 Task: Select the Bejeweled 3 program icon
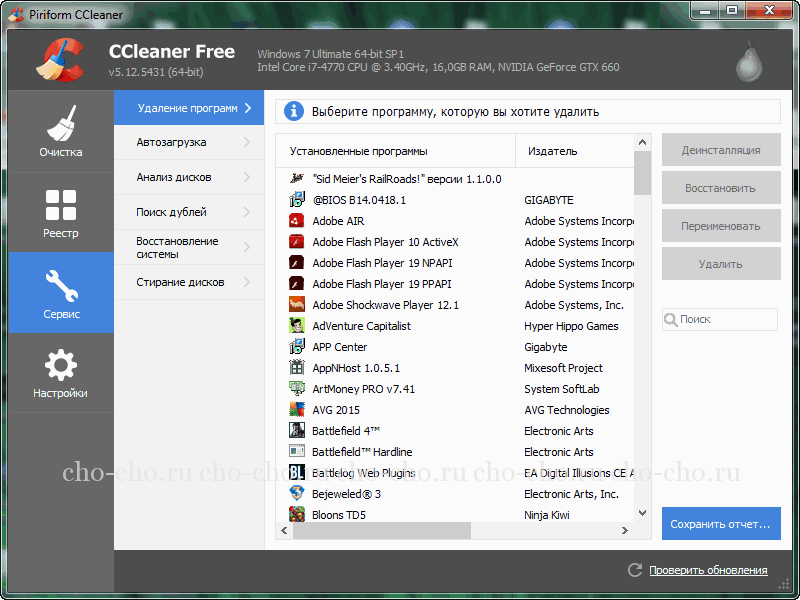coord(296,493)
